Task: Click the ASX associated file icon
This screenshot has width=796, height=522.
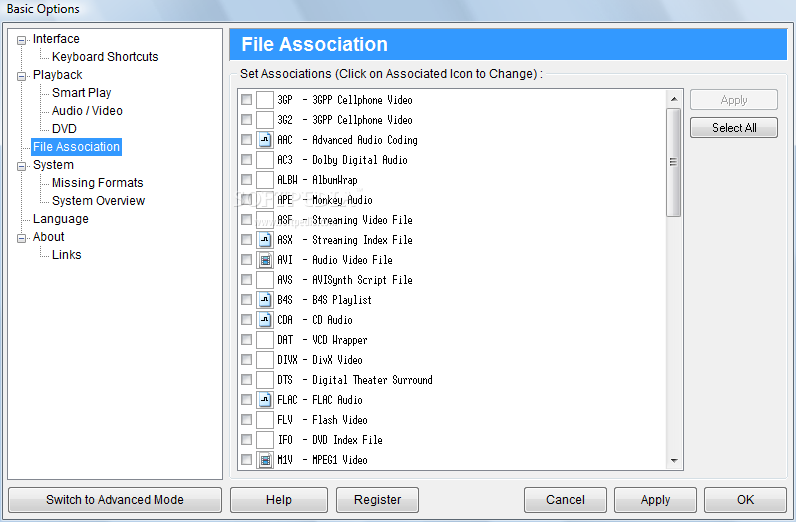Action: [265, 240]
